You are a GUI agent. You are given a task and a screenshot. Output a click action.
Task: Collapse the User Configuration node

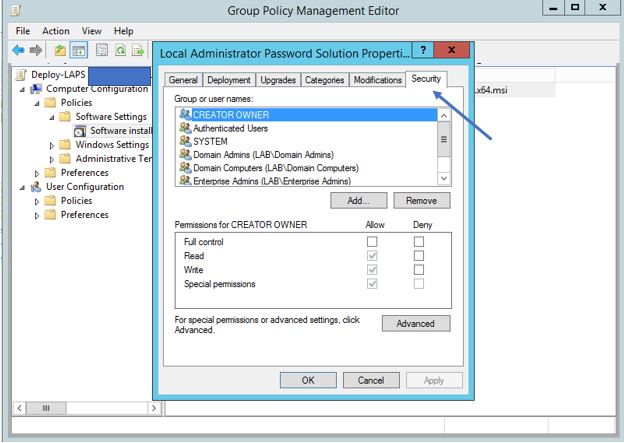(x=22, y=188)
